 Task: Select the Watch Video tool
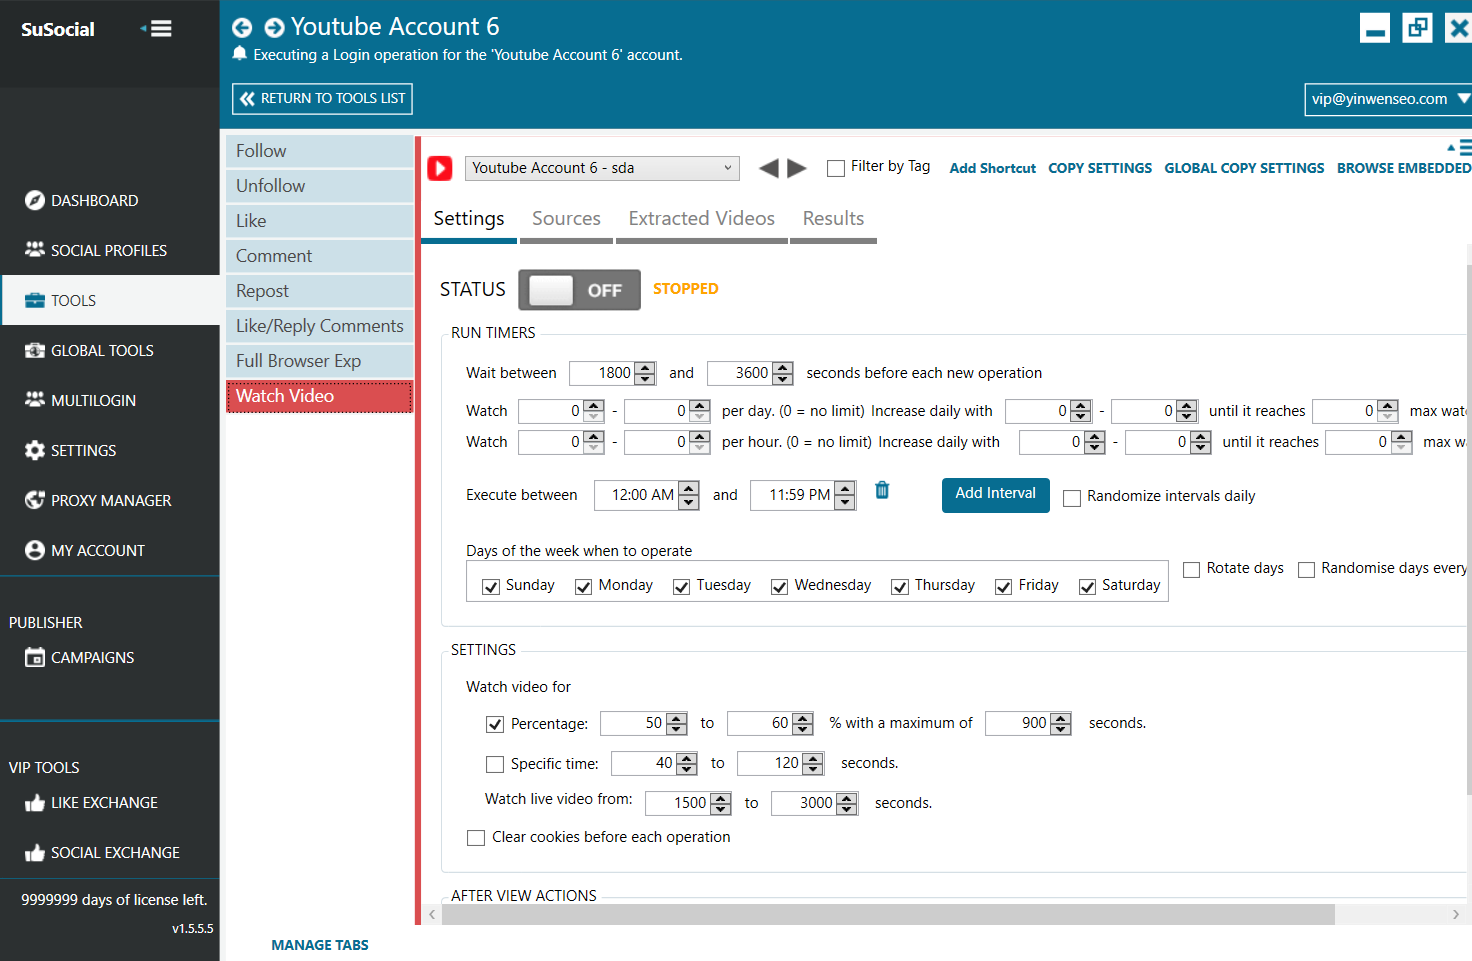[x=320, y=396]
